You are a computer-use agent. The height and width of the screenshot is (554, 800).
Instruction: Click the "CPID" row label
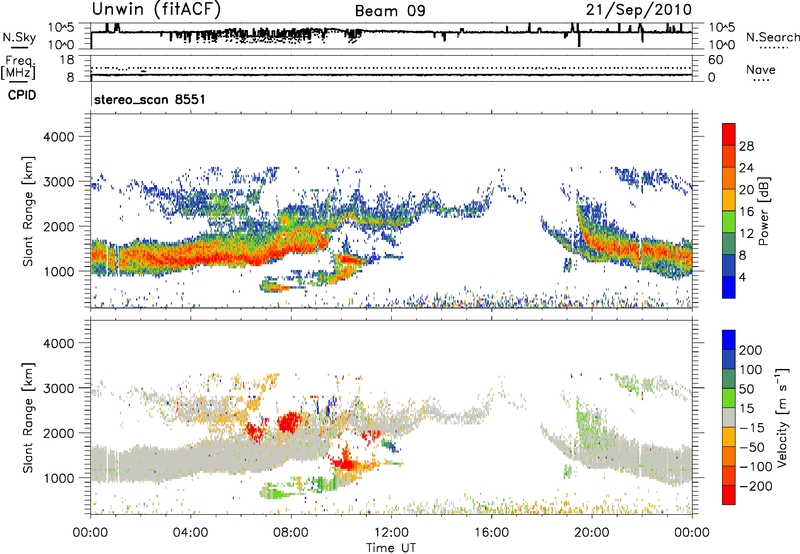point(22,95)
